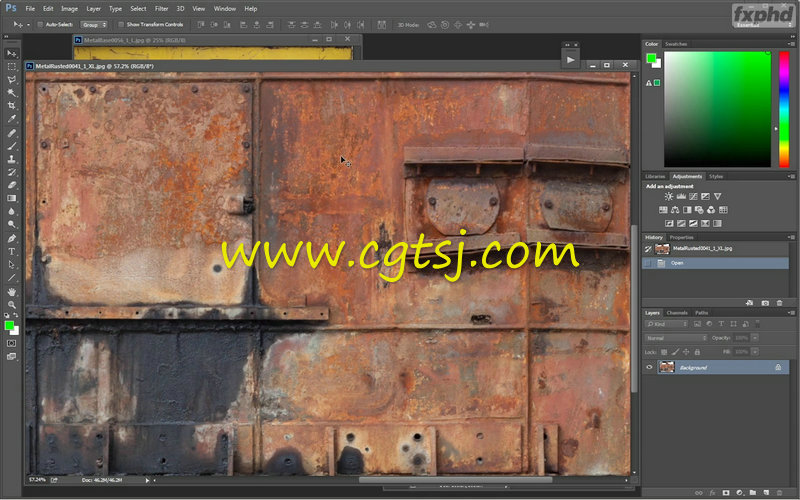This screenshot has width=800, height=500.
Task: Add a Levels adjustment
Action: pos(681,196)
